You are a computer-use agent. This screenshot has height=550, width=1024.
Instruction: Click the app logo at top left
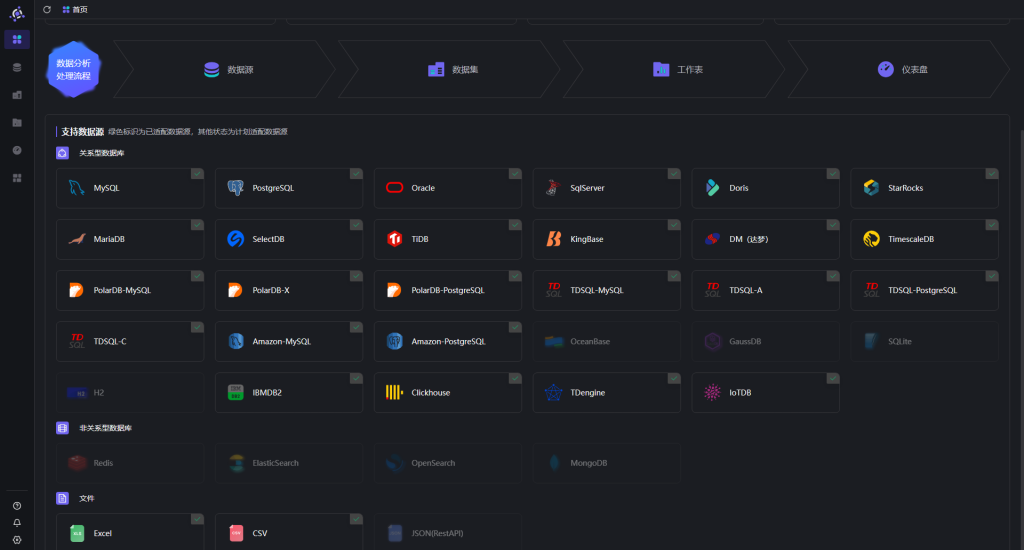(x=17, y=13)
